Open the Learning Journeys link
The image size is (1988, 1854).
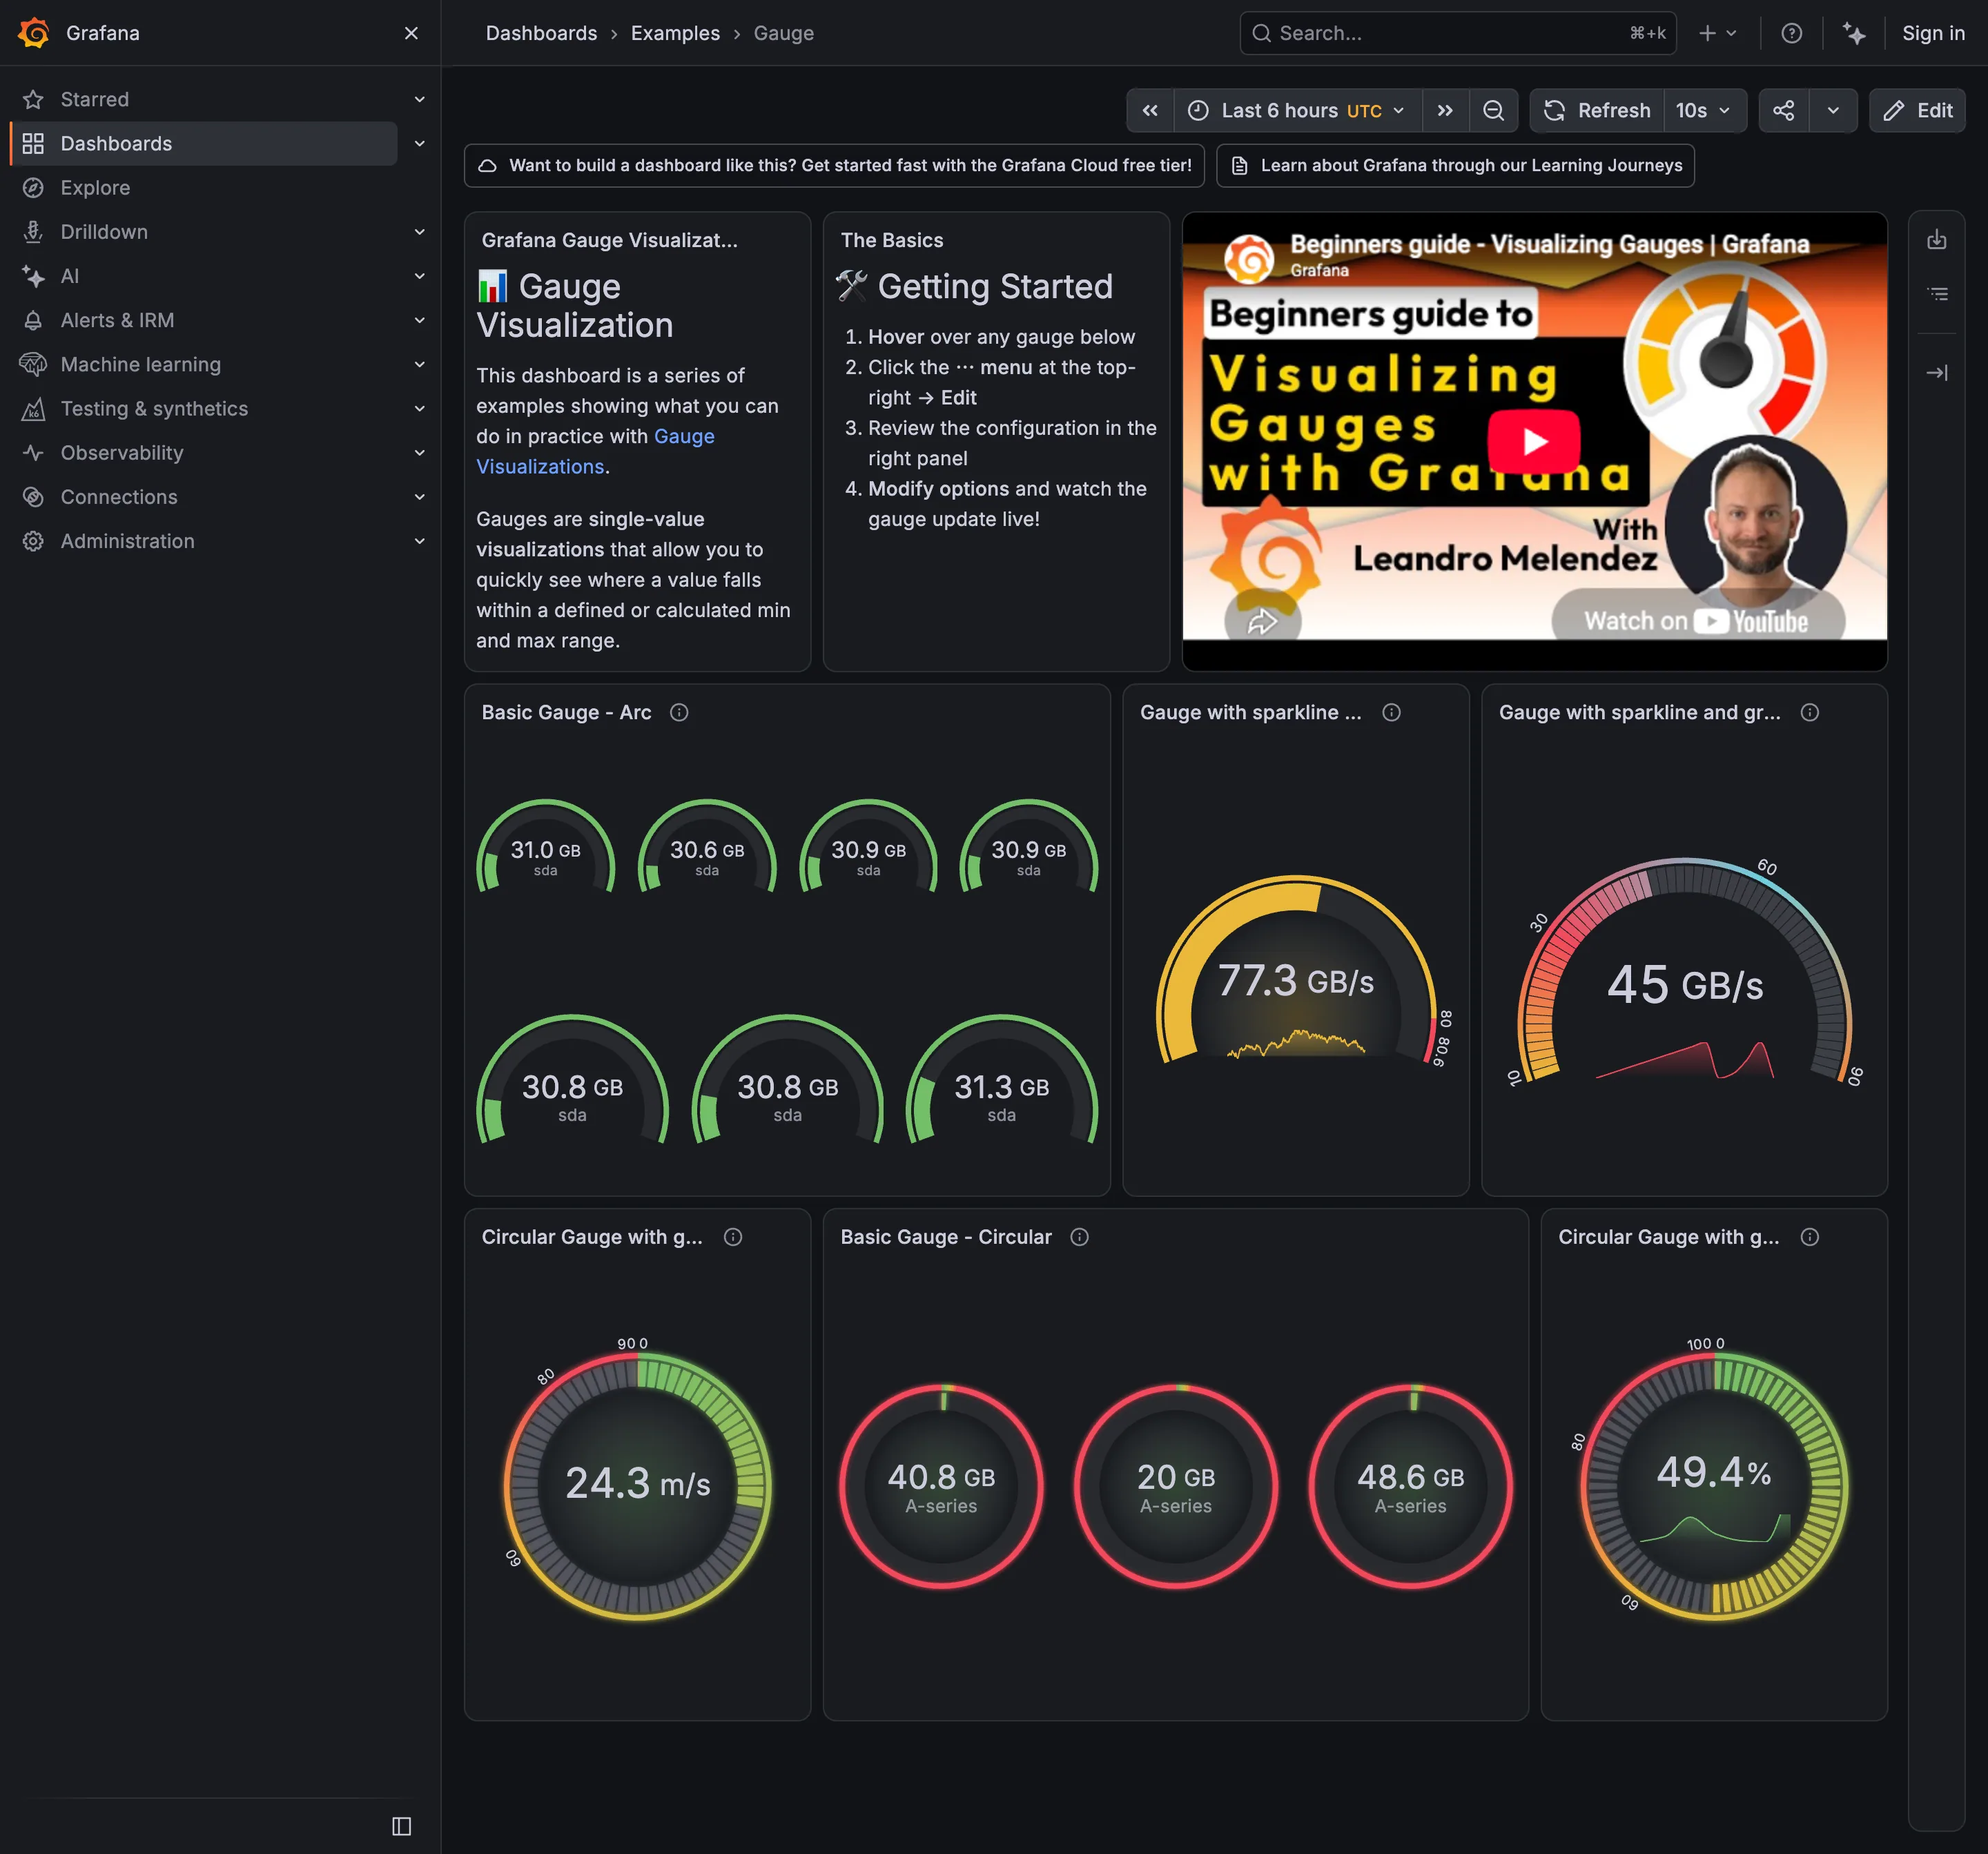pos(1455,165)
